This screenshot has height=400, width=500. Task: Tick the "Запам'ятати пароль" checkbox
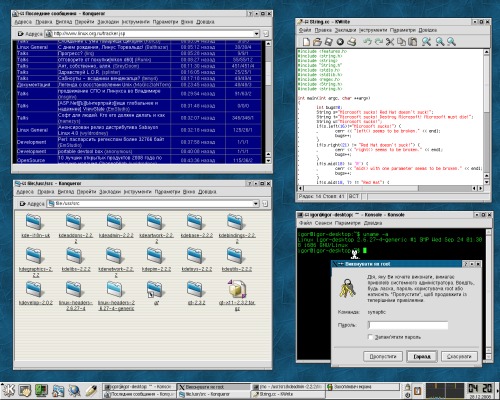[370, 337]
